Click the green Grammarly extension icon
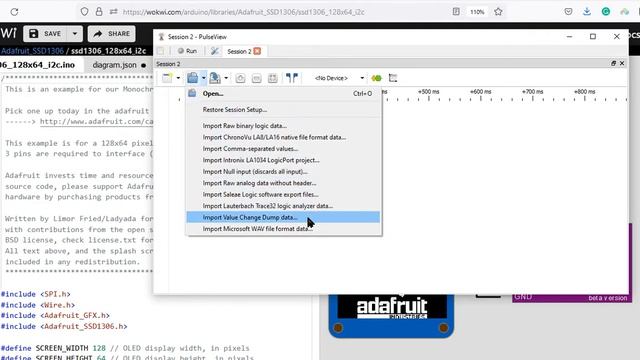 (606, 12)
